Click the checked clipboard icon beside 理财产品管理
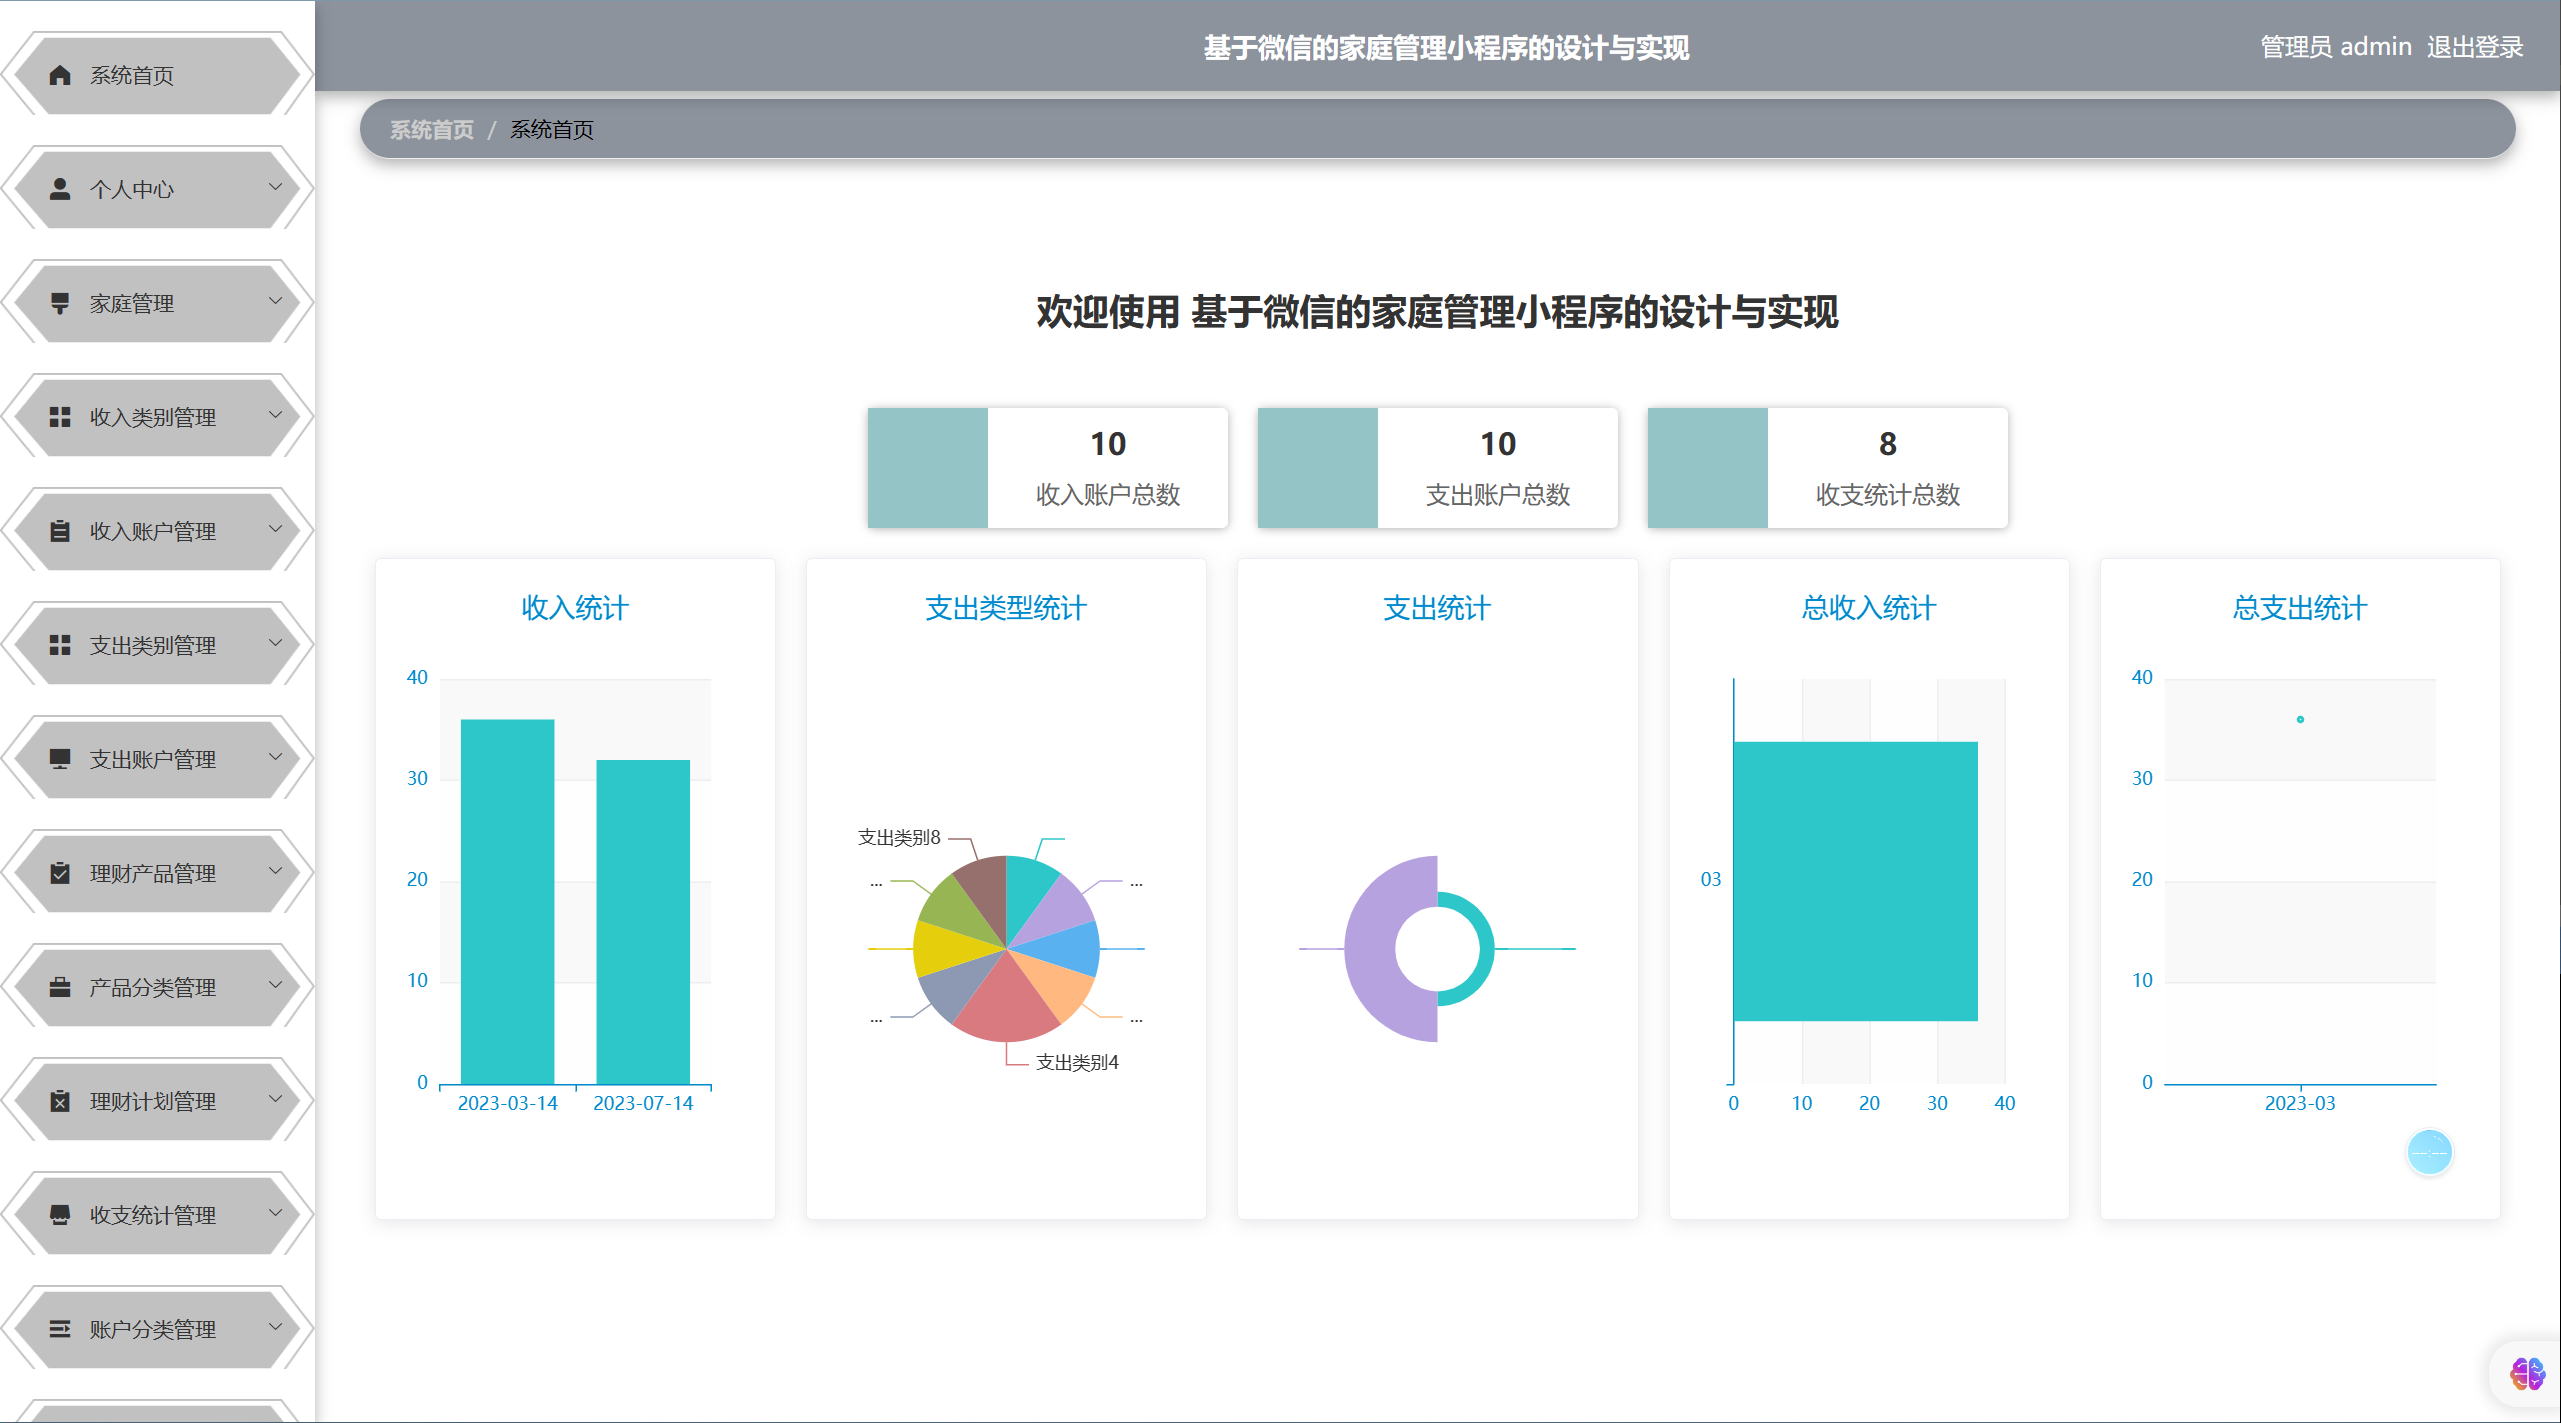The image size is (2561, 1423). click(x=60, y=873)
